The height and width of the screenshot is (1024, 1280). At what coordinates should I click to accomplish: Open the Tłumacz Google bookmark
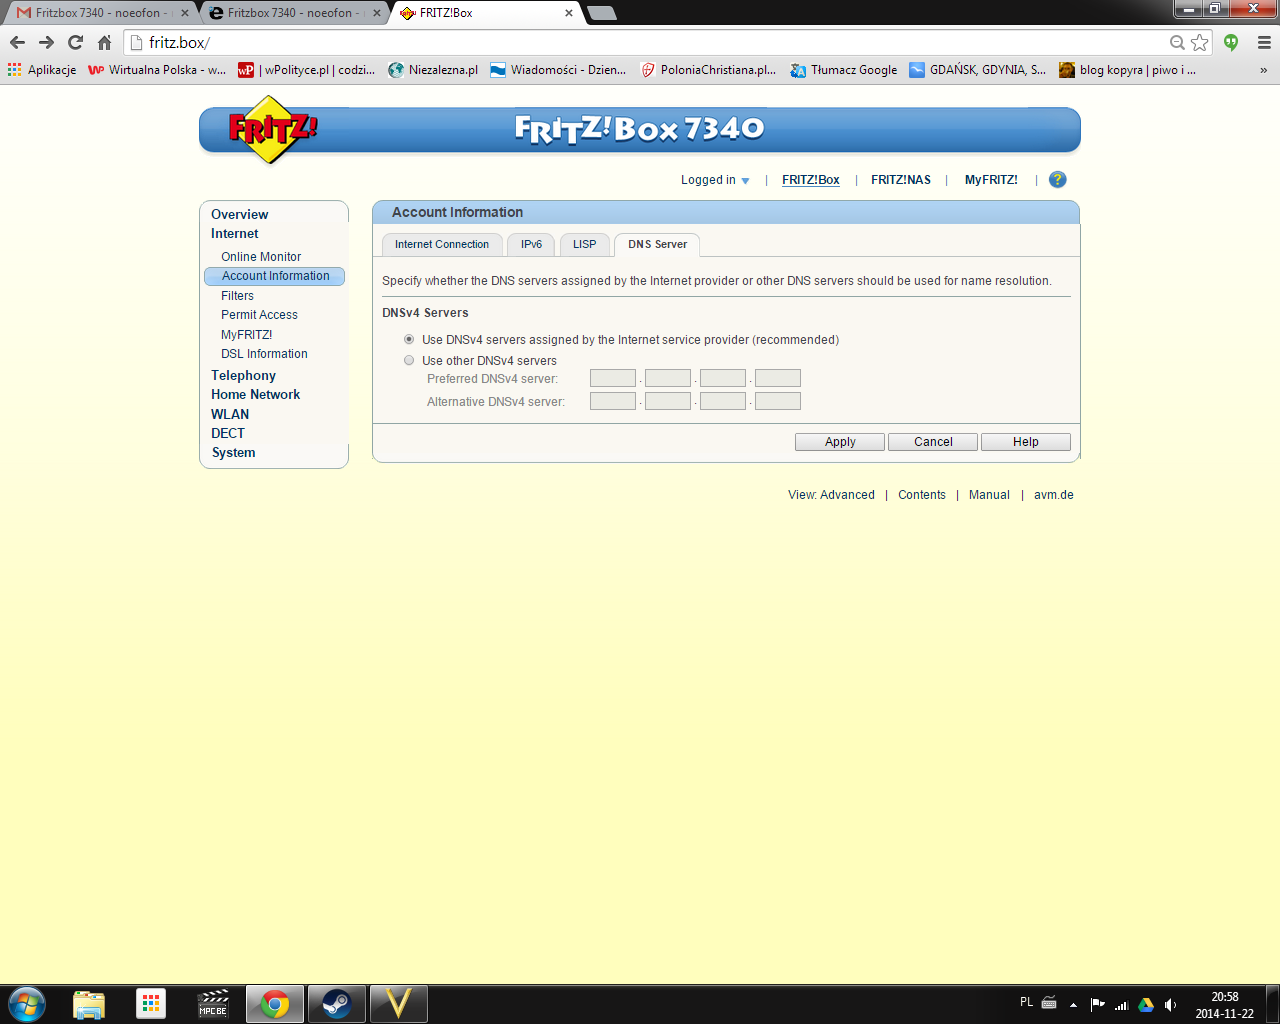(x=844, y=70)
